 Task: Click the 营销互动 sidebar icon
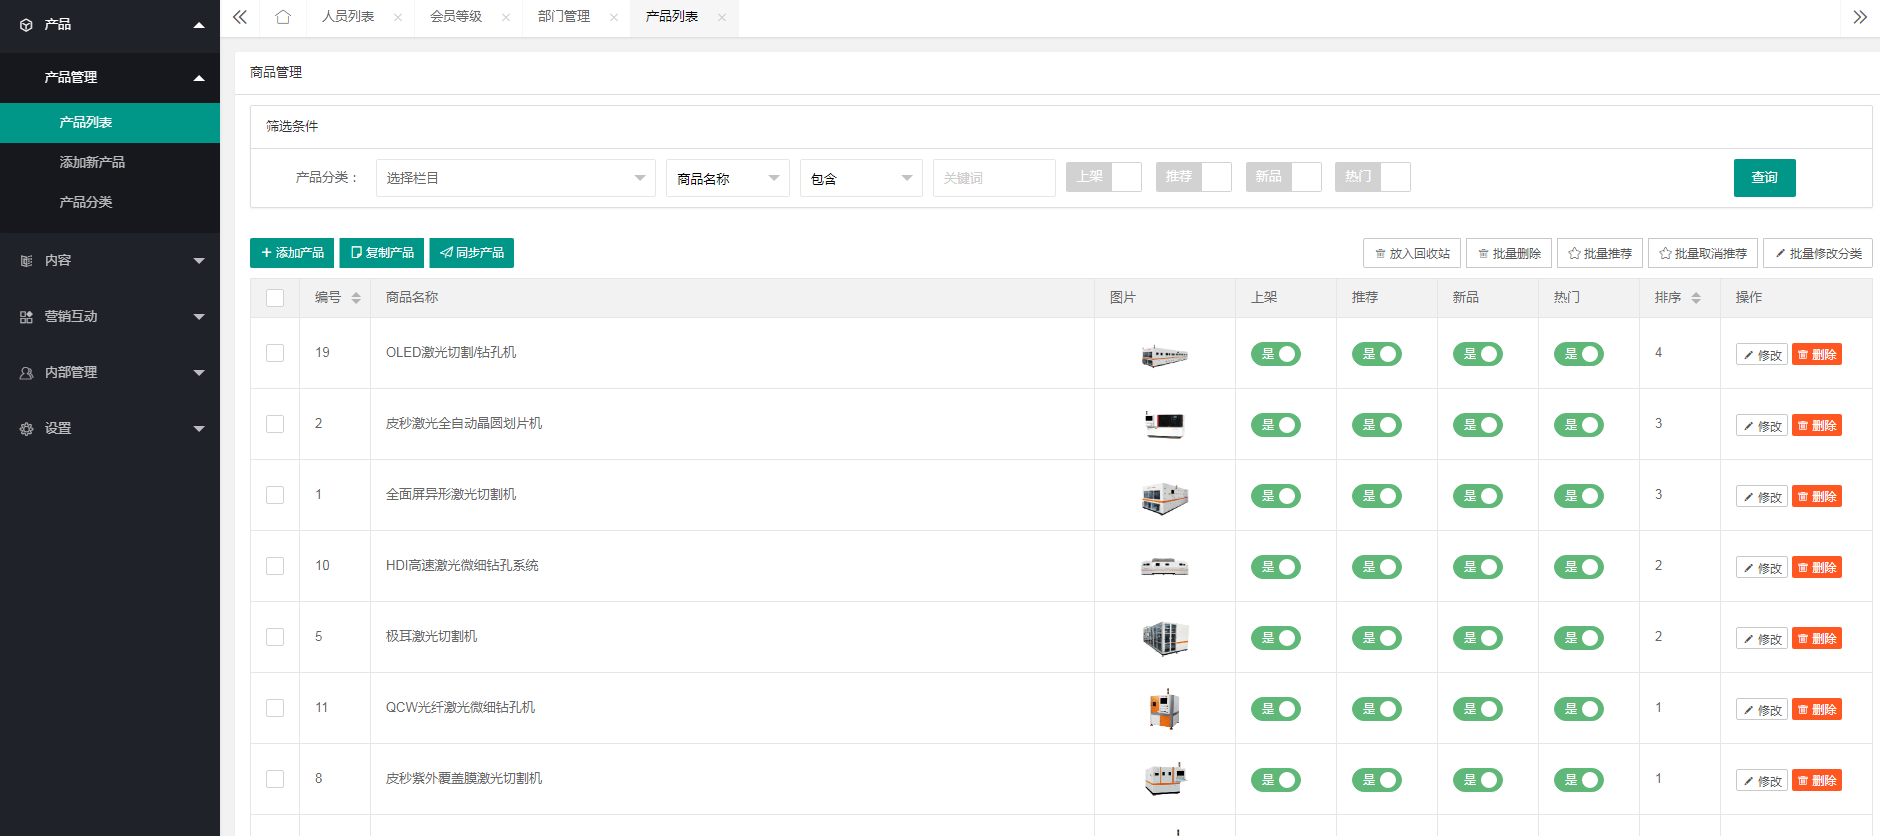tap(26, 317)
